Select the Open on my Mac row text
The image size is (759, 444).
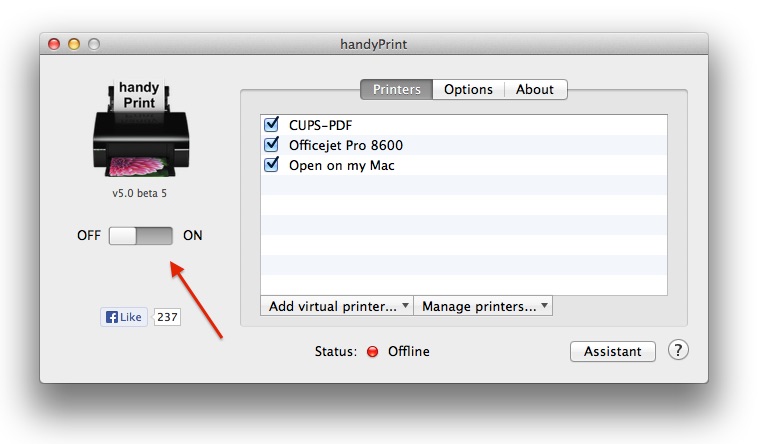(x=342, y=166)
